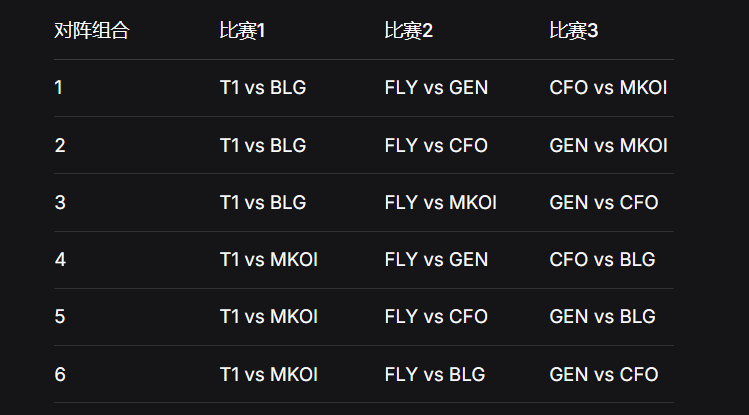The height and width of the screenshot is (415, 749).
Task: Select FLY vs GEN in combination 1
Action: point(436,88)
